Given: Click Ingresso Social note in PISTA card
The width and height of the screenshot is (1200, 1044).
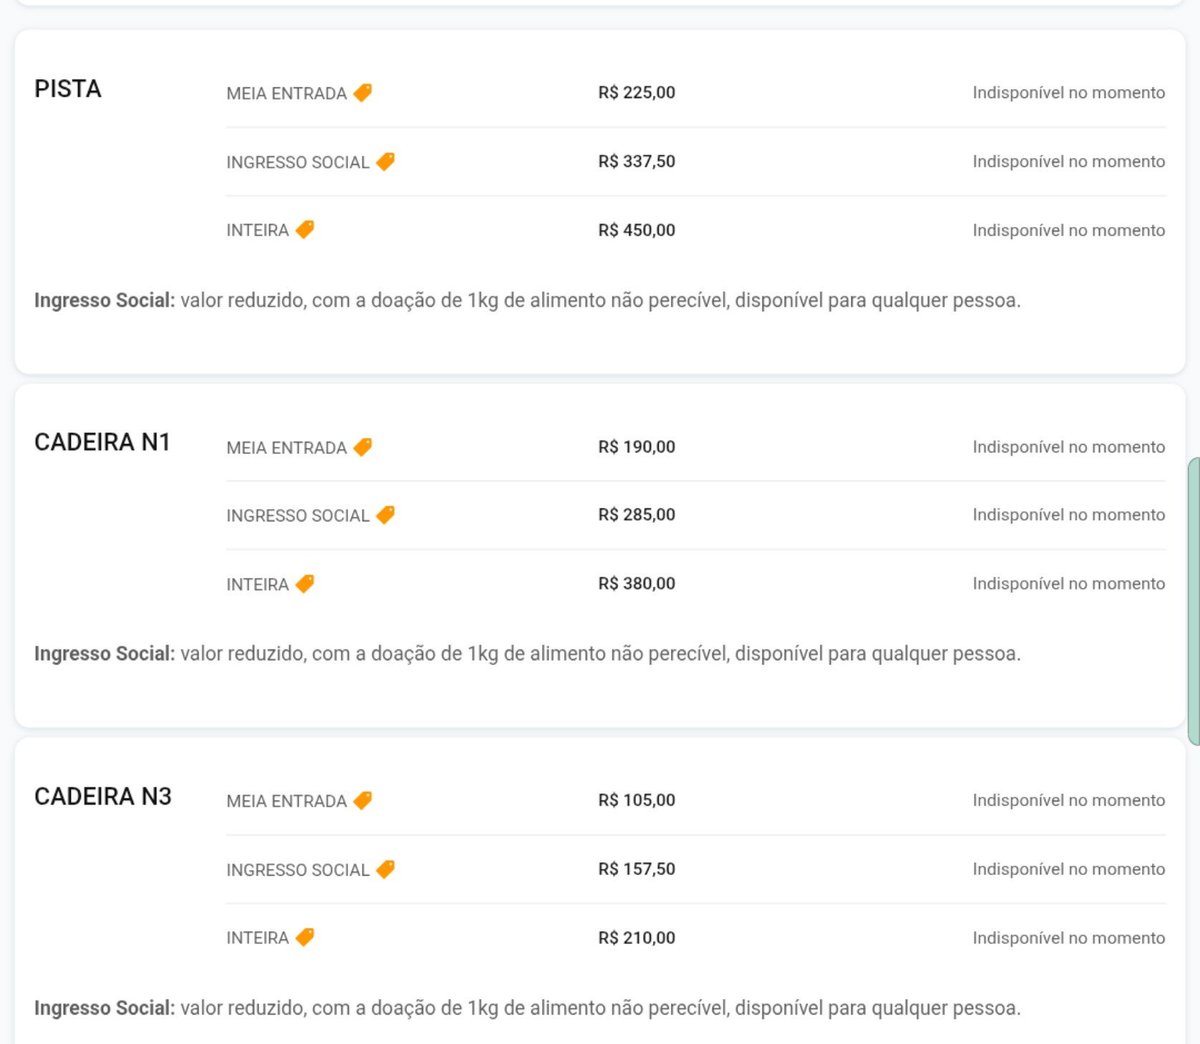Looking at the screenshot, I should coord(528,300).
